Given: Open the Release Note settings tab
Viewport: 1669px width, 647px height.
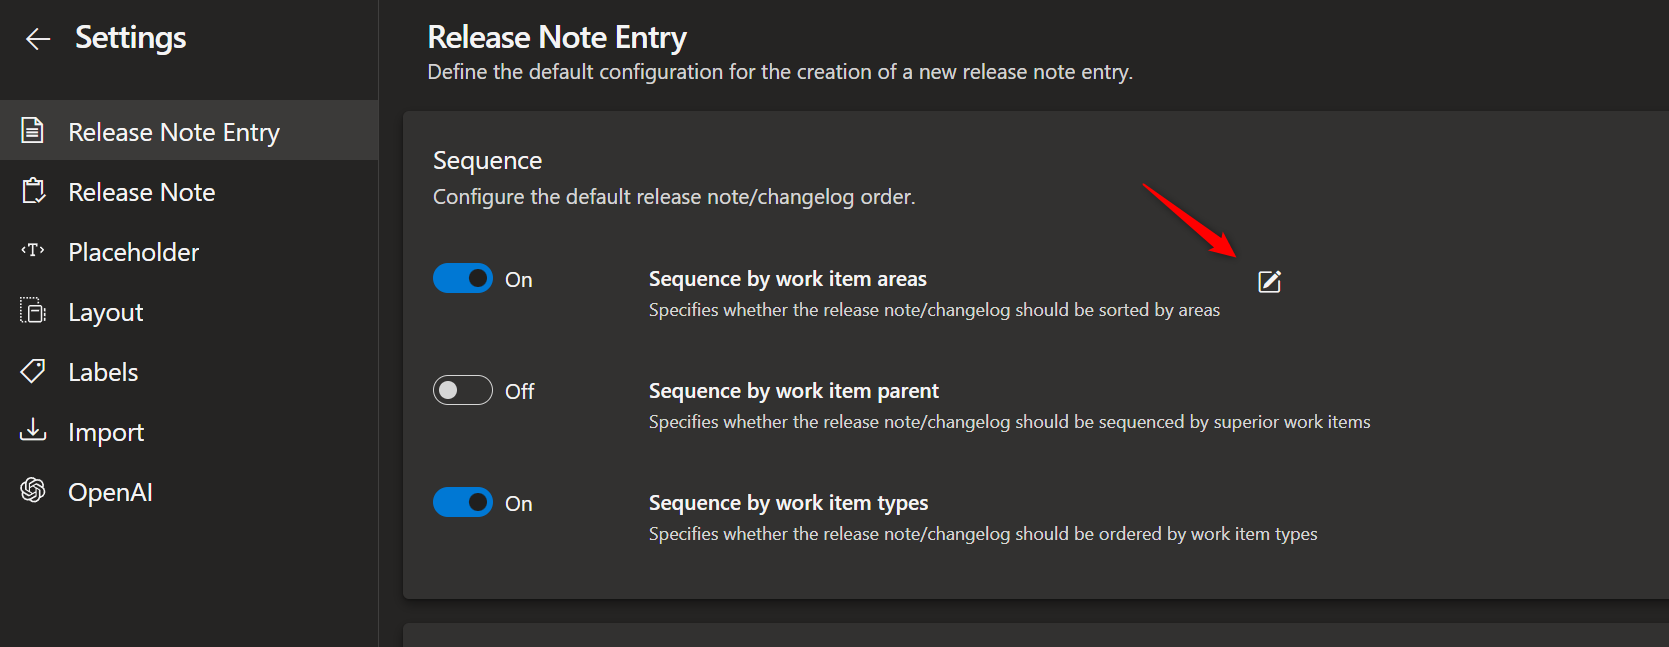Looking at the screenshot, I should (x=141, y=192).
